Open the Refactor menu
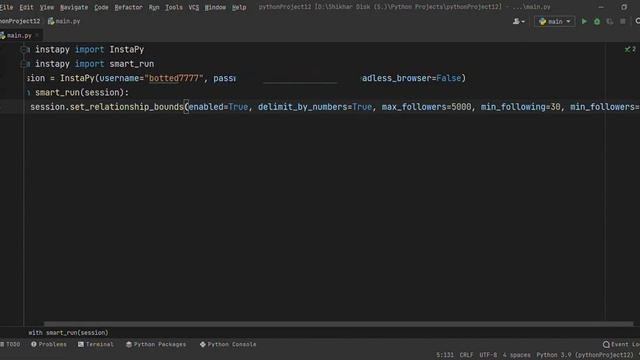This screenshot has width=640, height=360. click(x=128, y=7)
